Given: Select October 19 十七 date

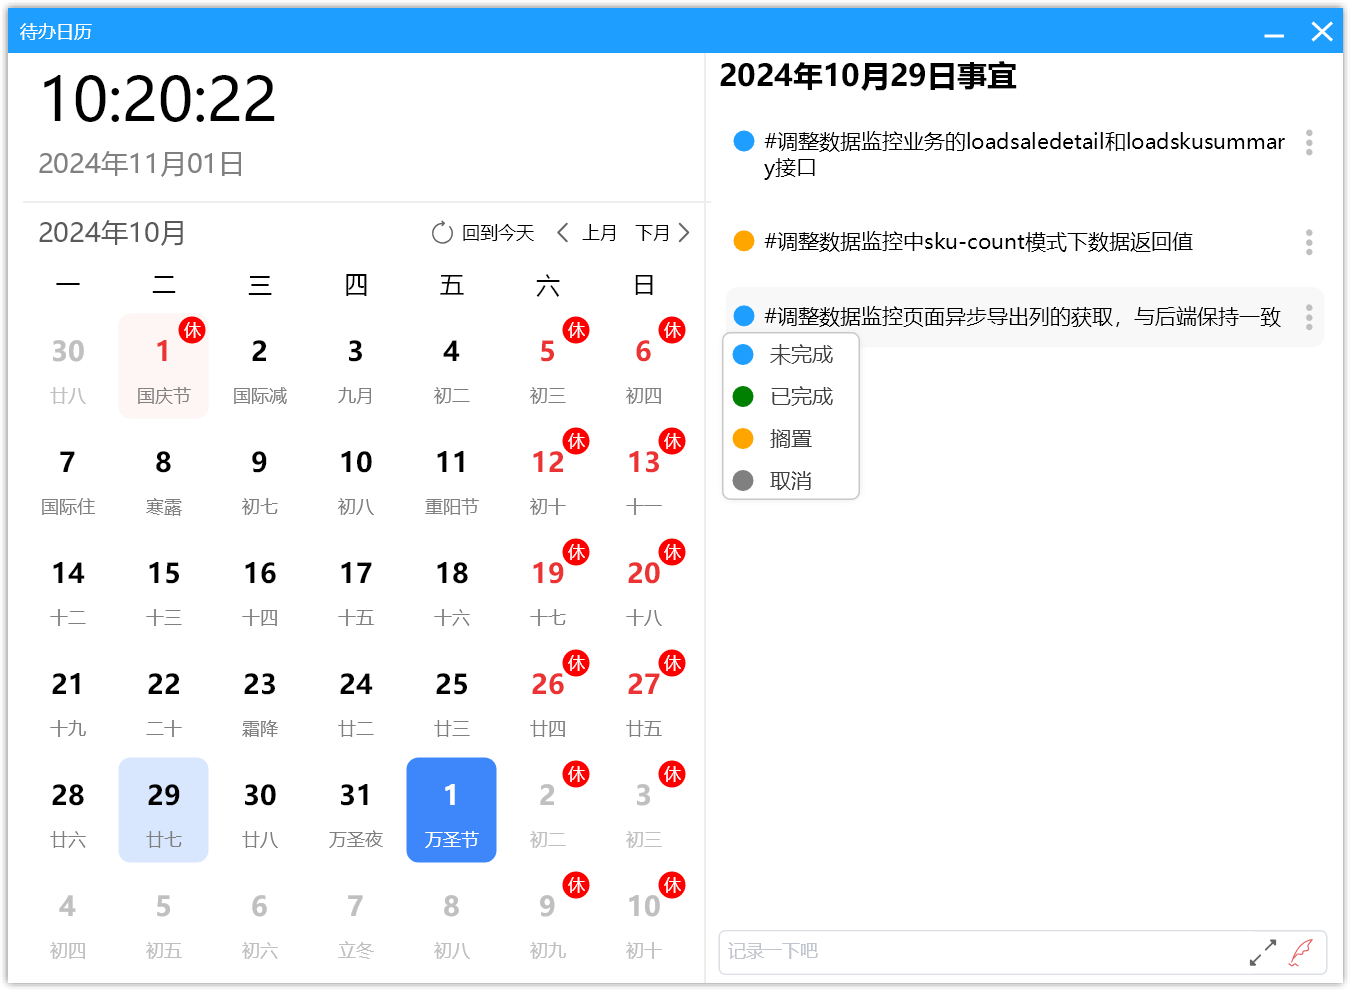Looking at the screenshot, I should pos(548,588).
